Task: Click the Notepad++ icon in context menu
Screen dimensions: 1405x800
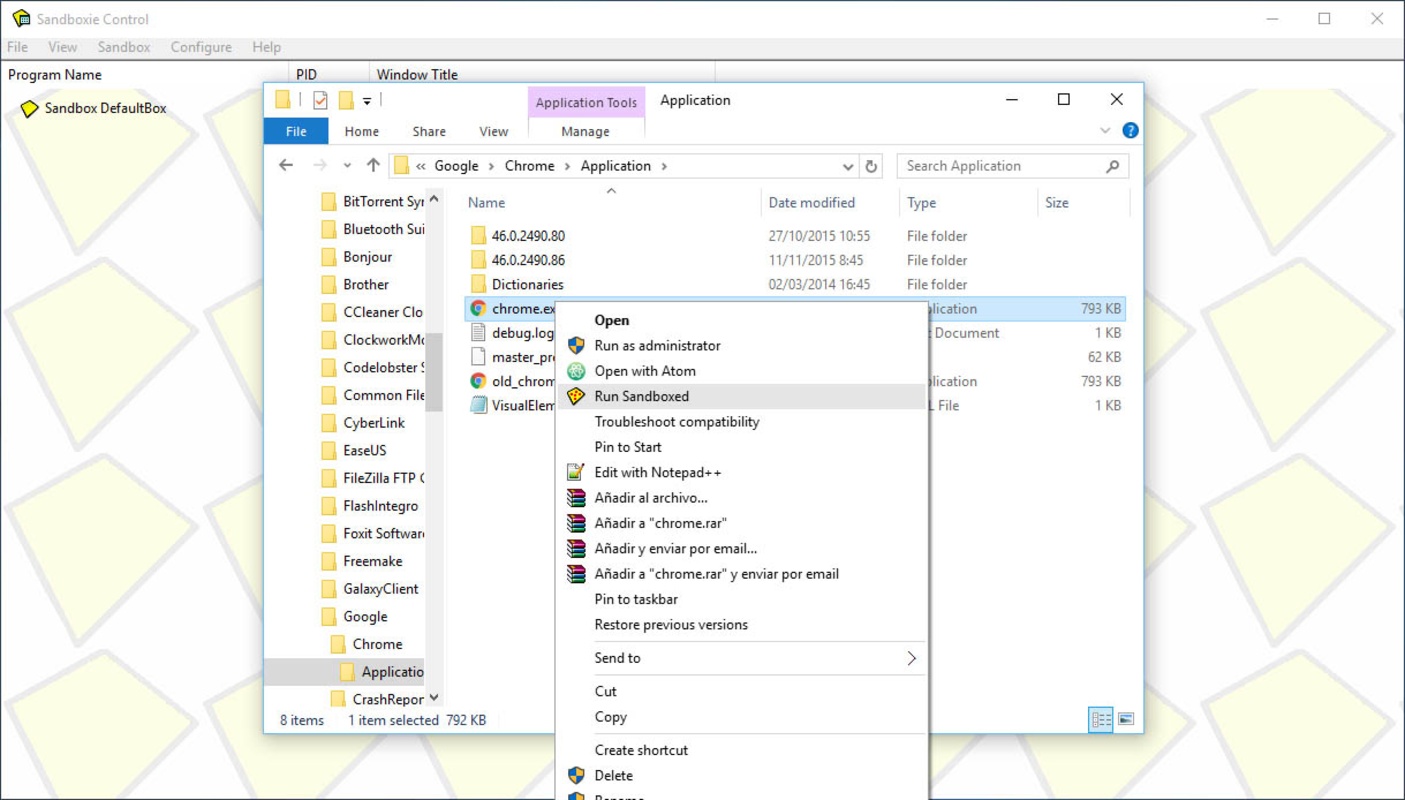Action: [x=576, y=472]
